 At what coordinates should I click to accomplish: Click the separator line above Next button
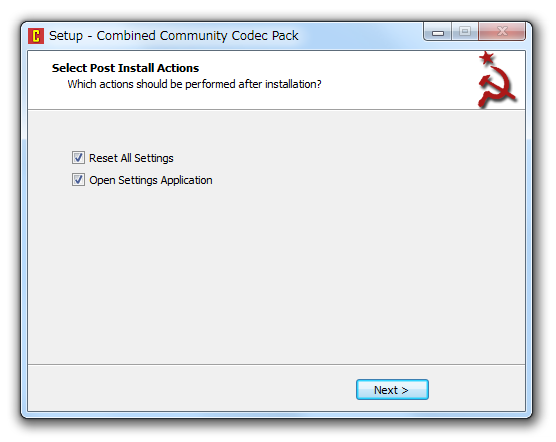pos(277,364)
